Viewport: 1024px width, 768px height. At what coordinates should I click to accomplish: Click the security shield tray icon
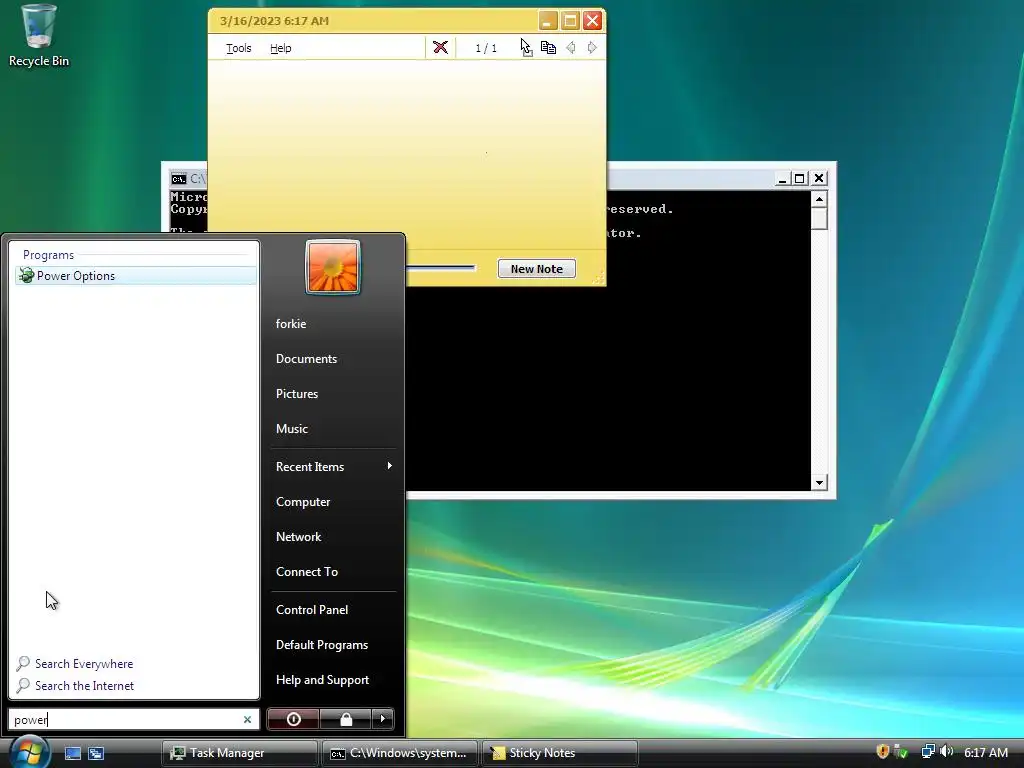coord(883,752)
